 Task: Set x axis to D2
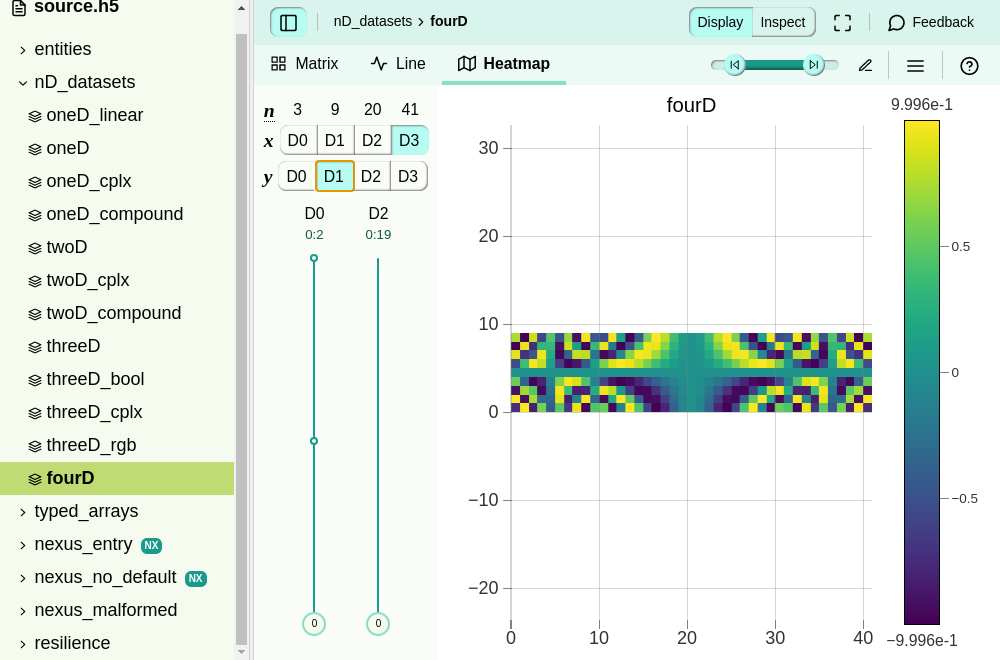(372, 140)
